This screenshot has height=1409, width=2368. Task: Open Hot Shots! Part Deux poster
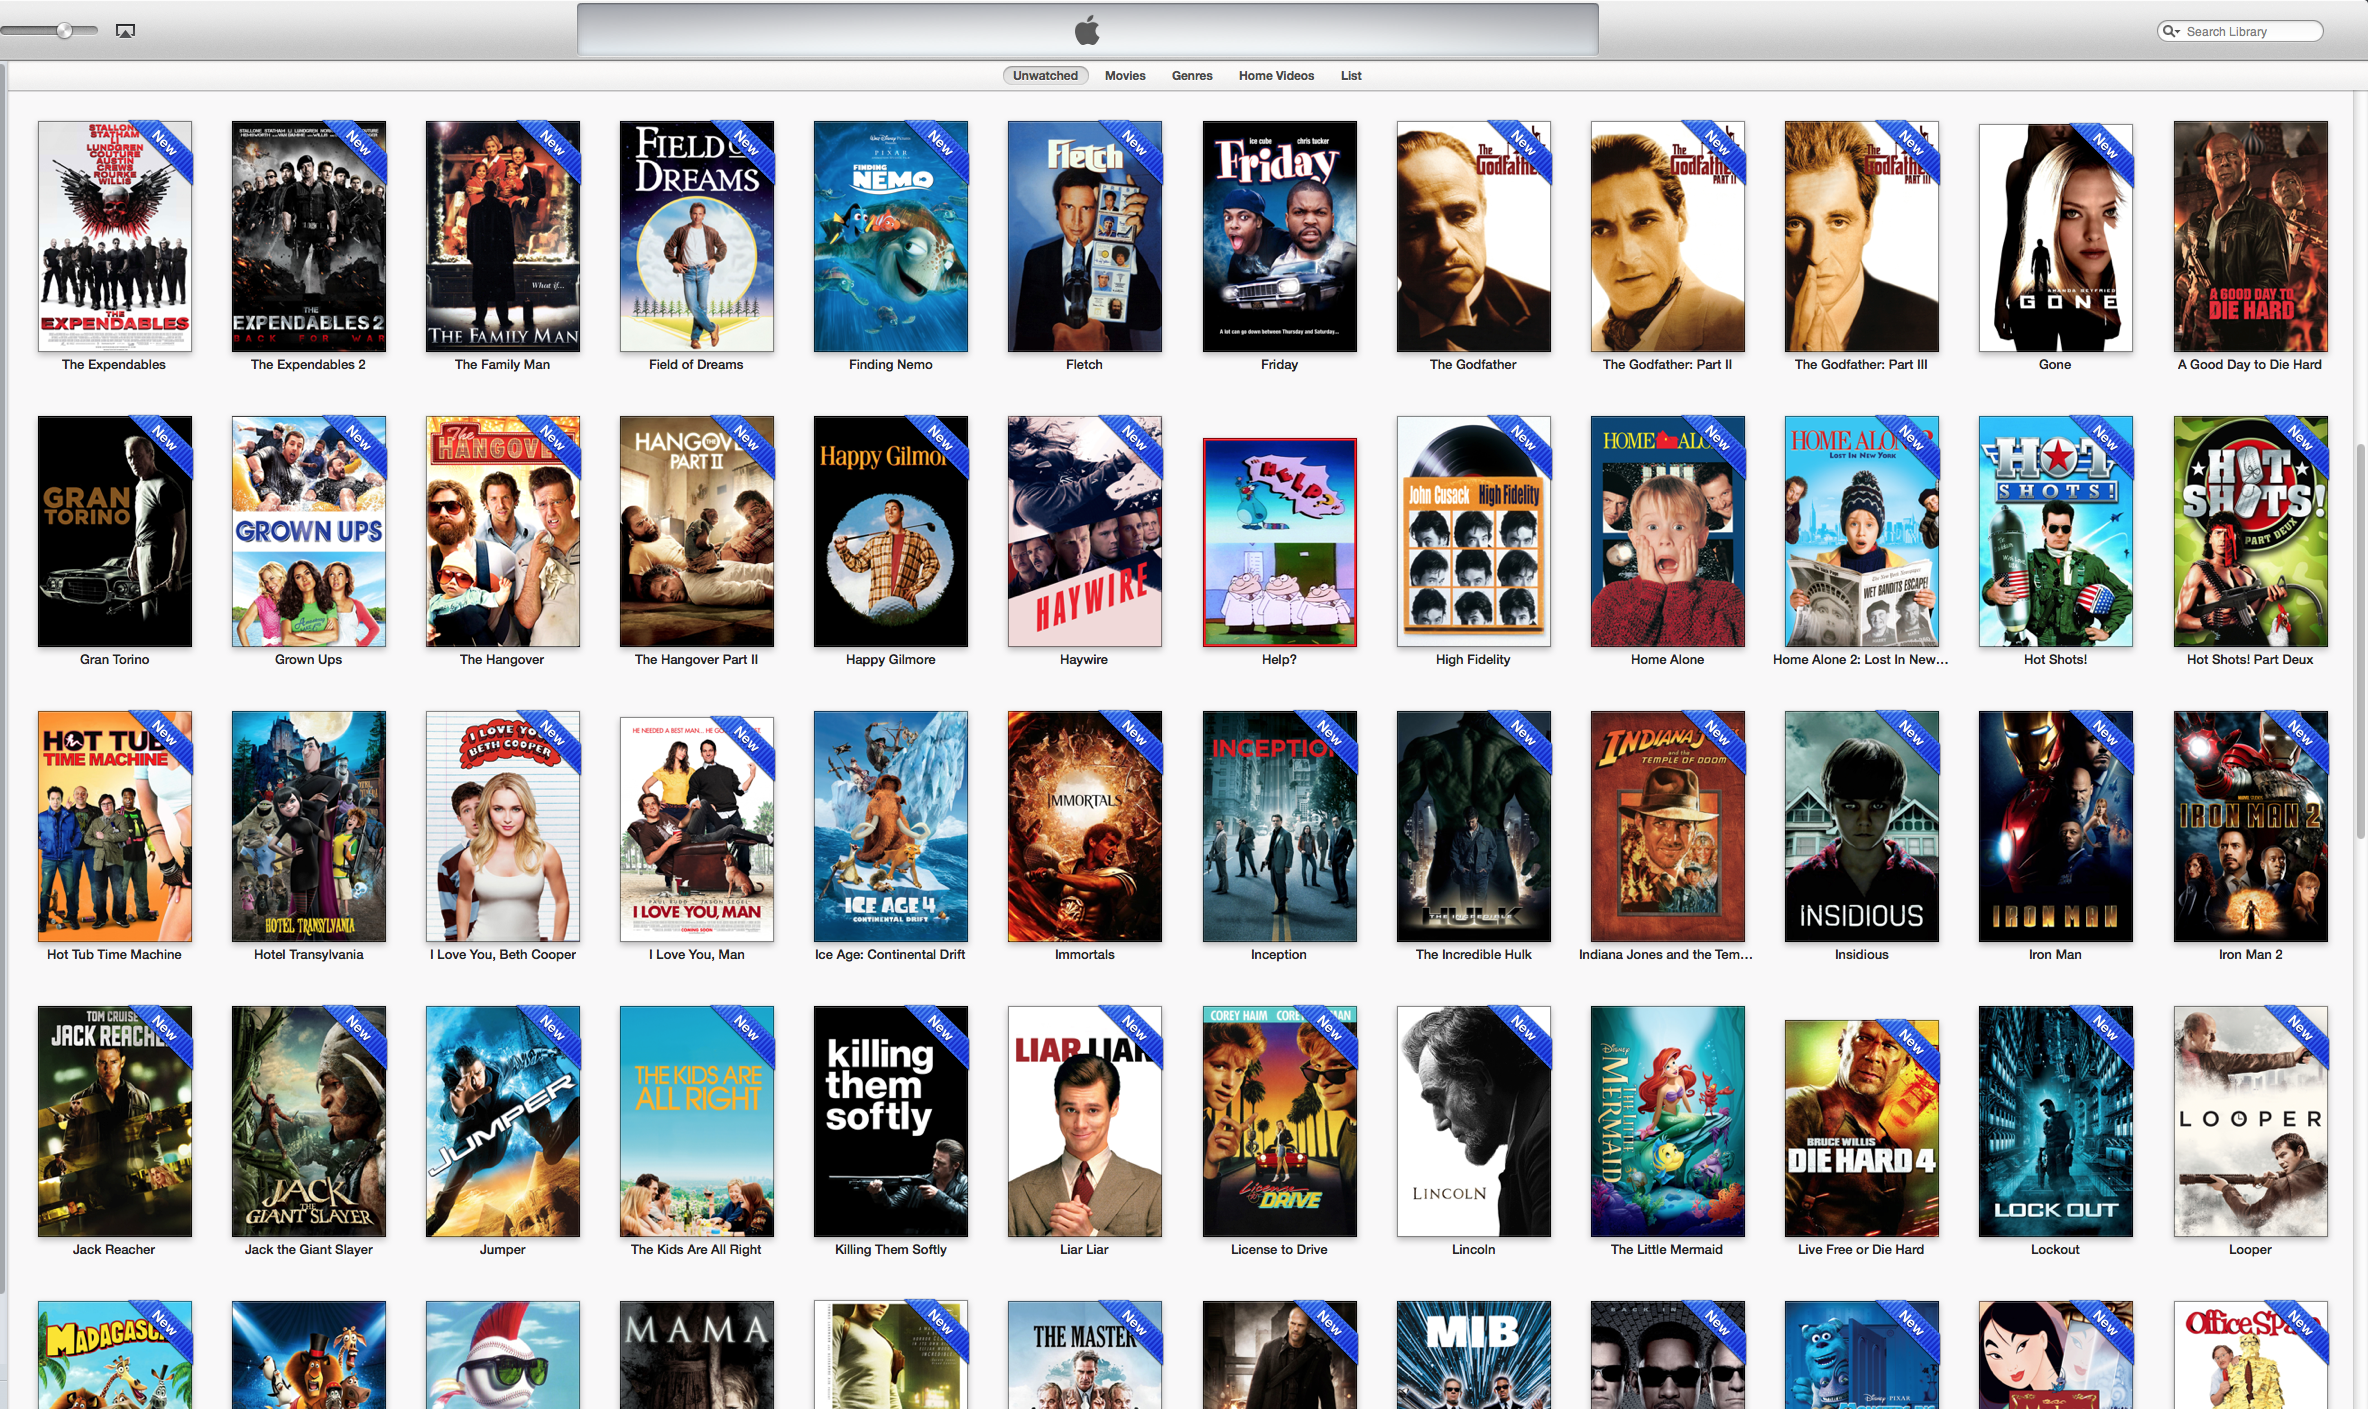(2251, 531)
